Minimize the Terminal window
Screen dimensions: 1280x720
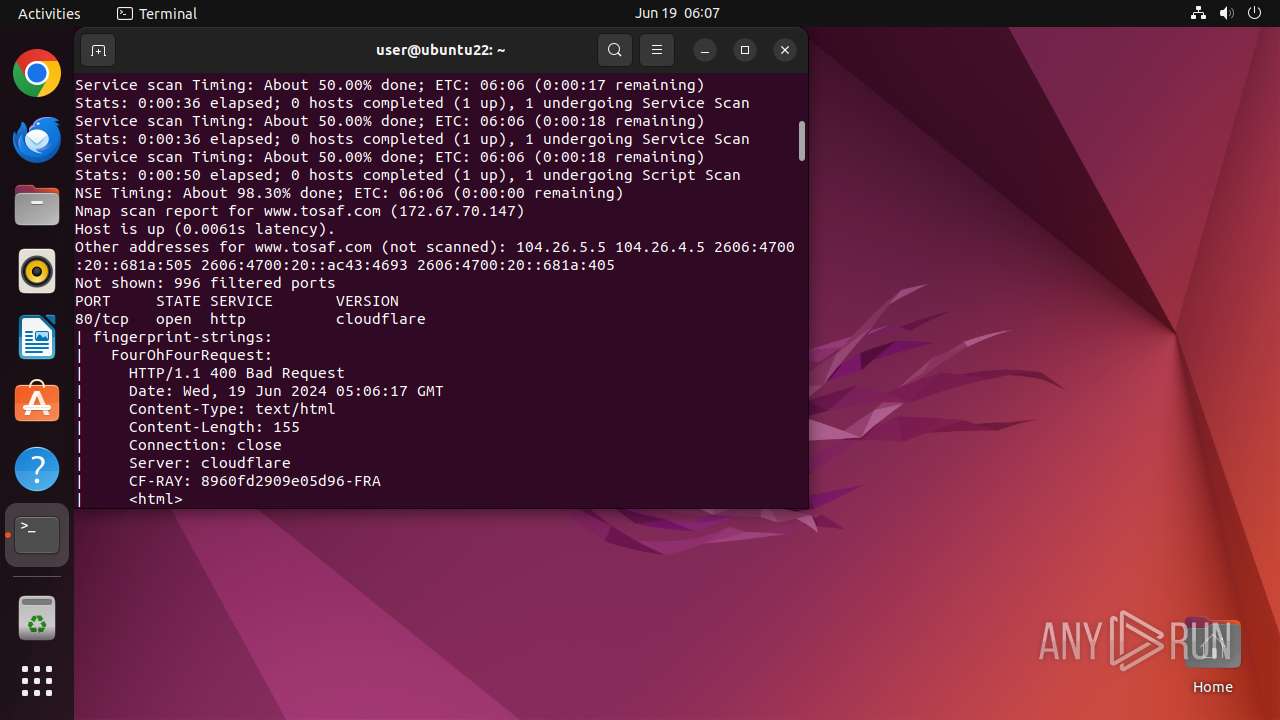(x=705, y=50)
